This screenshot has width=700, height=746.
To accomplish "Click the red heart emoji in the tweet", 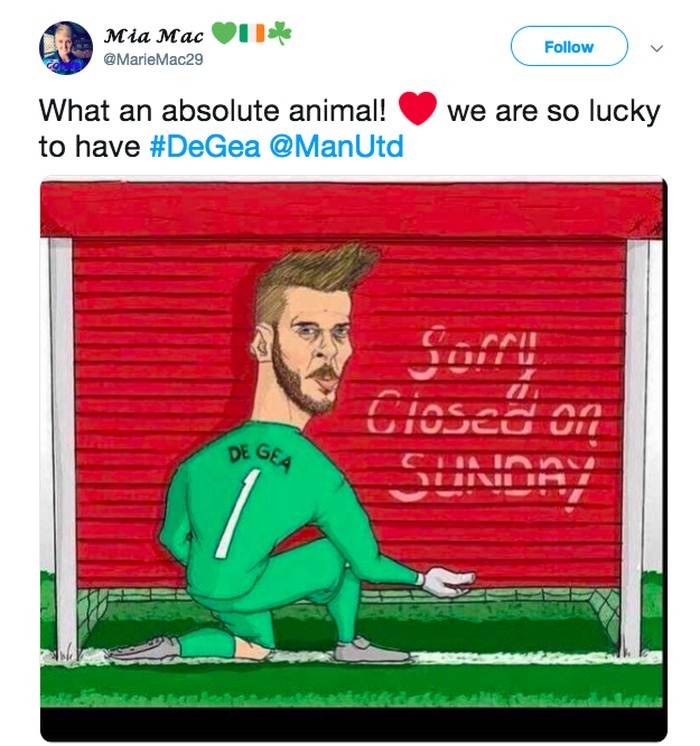I will pyautogui.click(x=417, y=110).
